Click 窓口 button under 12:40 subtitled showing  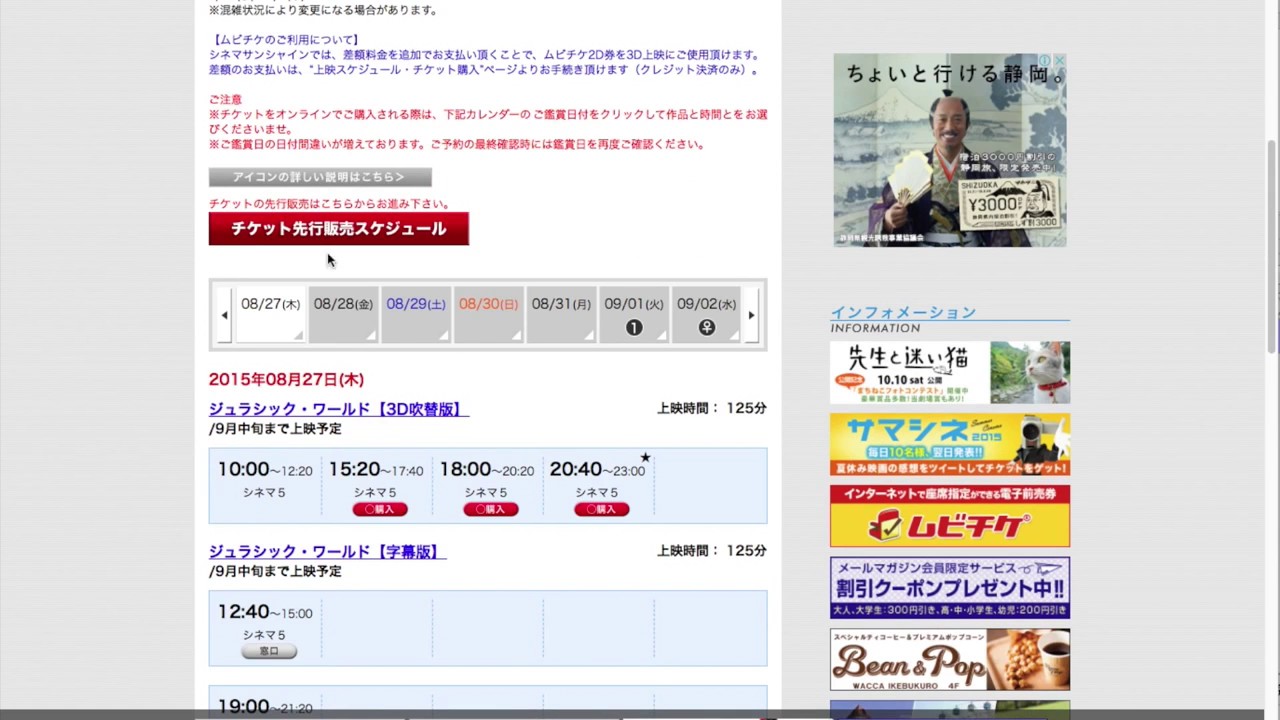click(x=269, y=651)
